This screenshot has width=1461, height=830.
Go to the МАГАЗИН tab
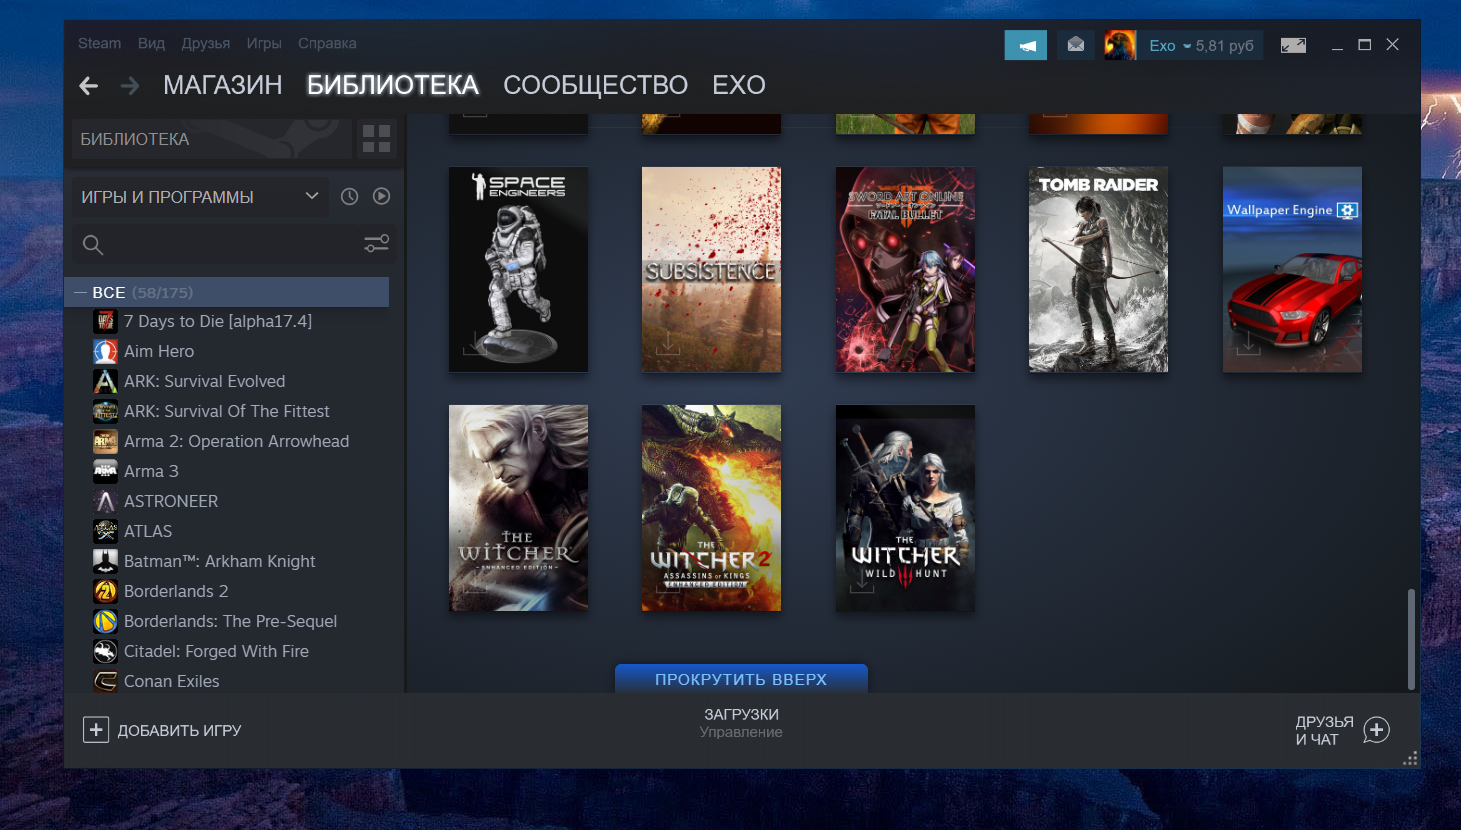click(222, 85)
